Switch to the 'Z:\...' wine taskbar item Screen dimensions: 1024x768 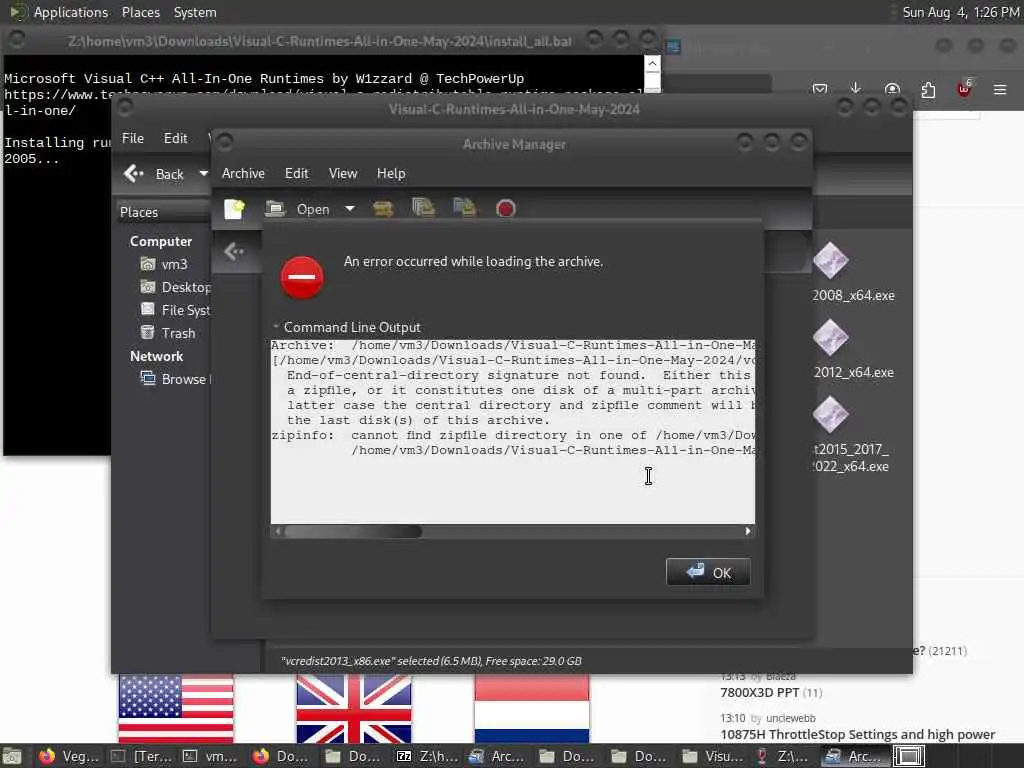tap(782, 756)
